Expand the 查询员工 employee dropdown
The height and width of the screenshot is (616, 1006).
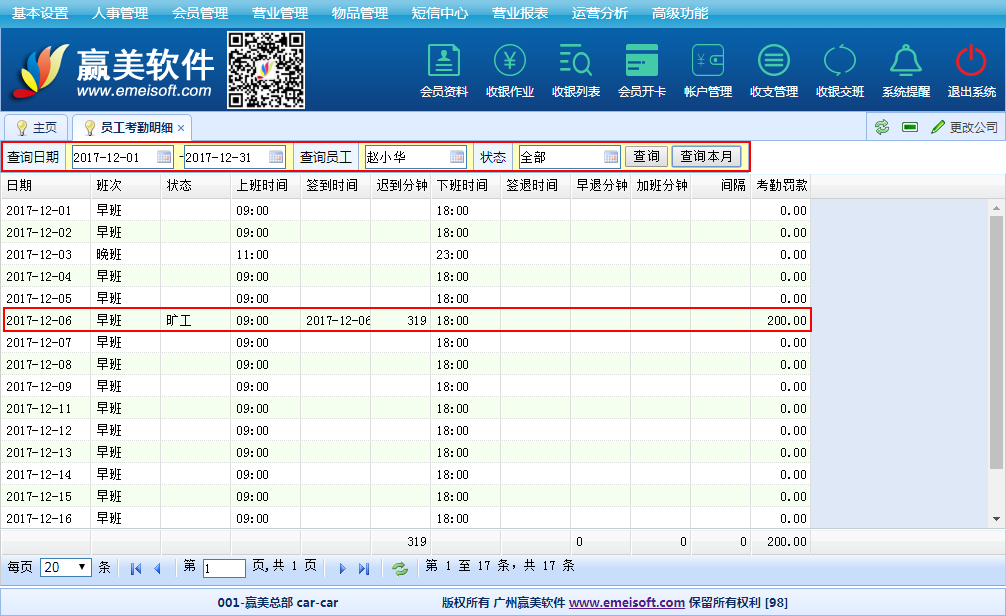pyautogui.click(x=457, y=157)
